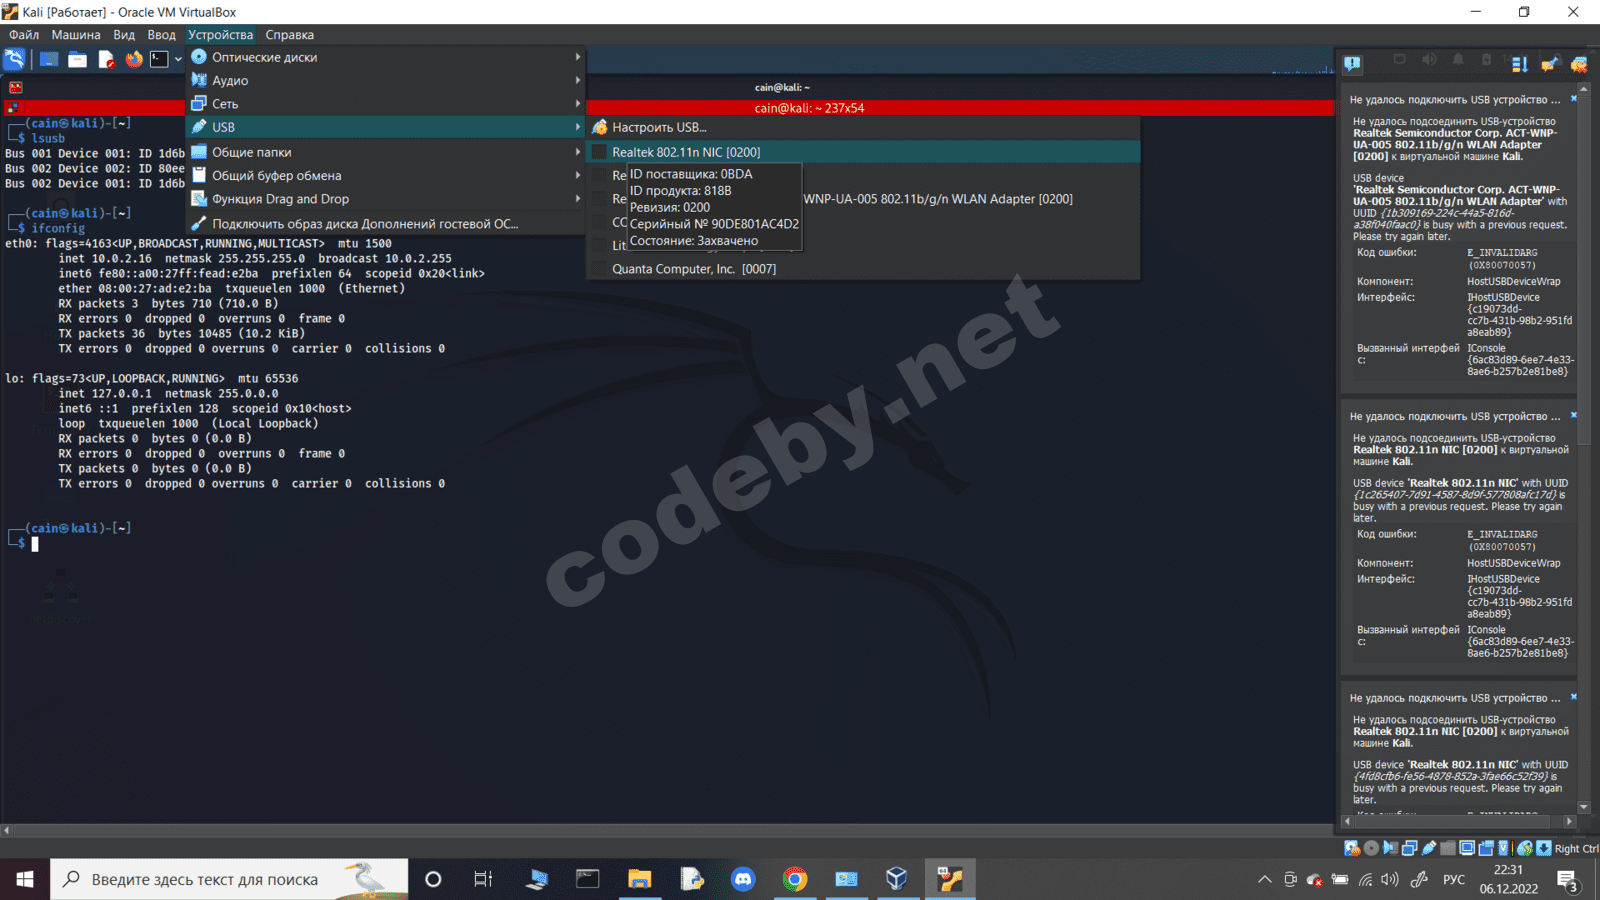
Task: Open the Windows Action Center notifications
Action: point(1568,880)
